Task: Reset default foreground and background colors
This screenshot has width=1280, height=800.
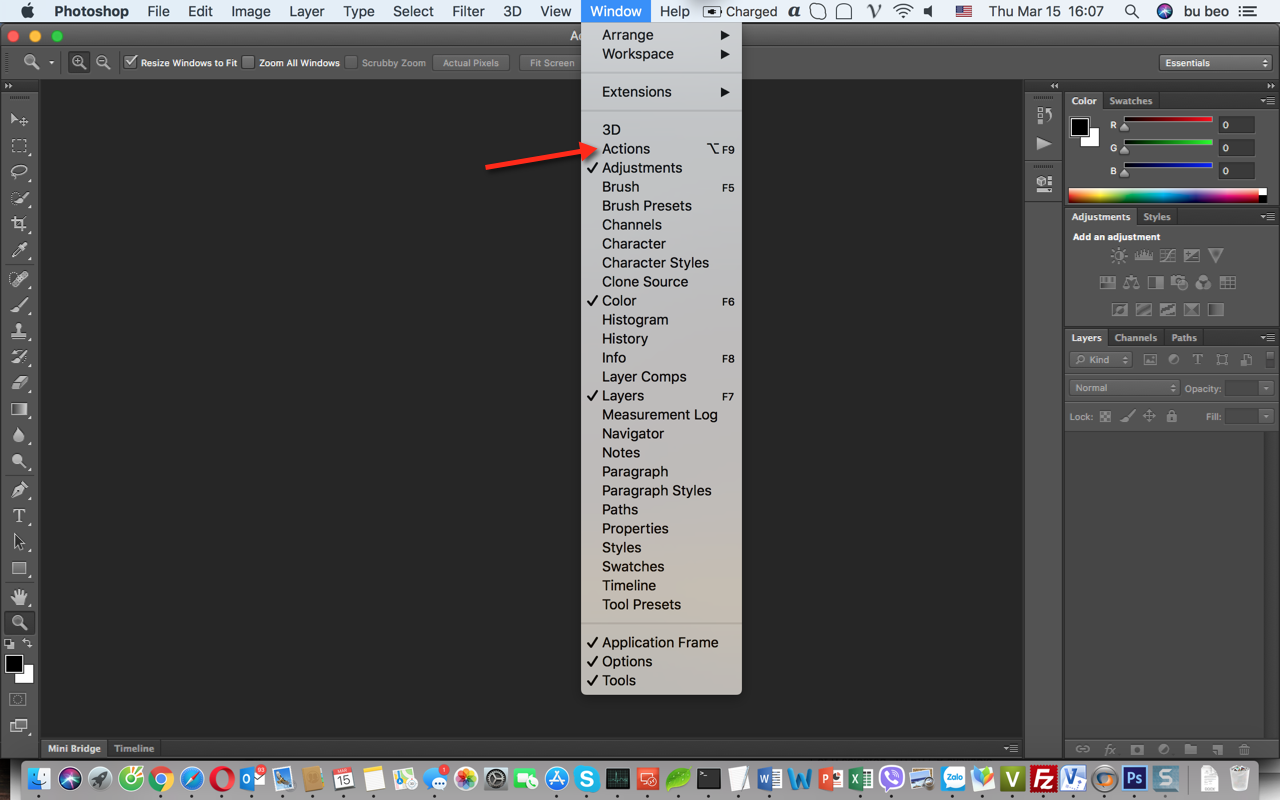Action: (10, 644)
